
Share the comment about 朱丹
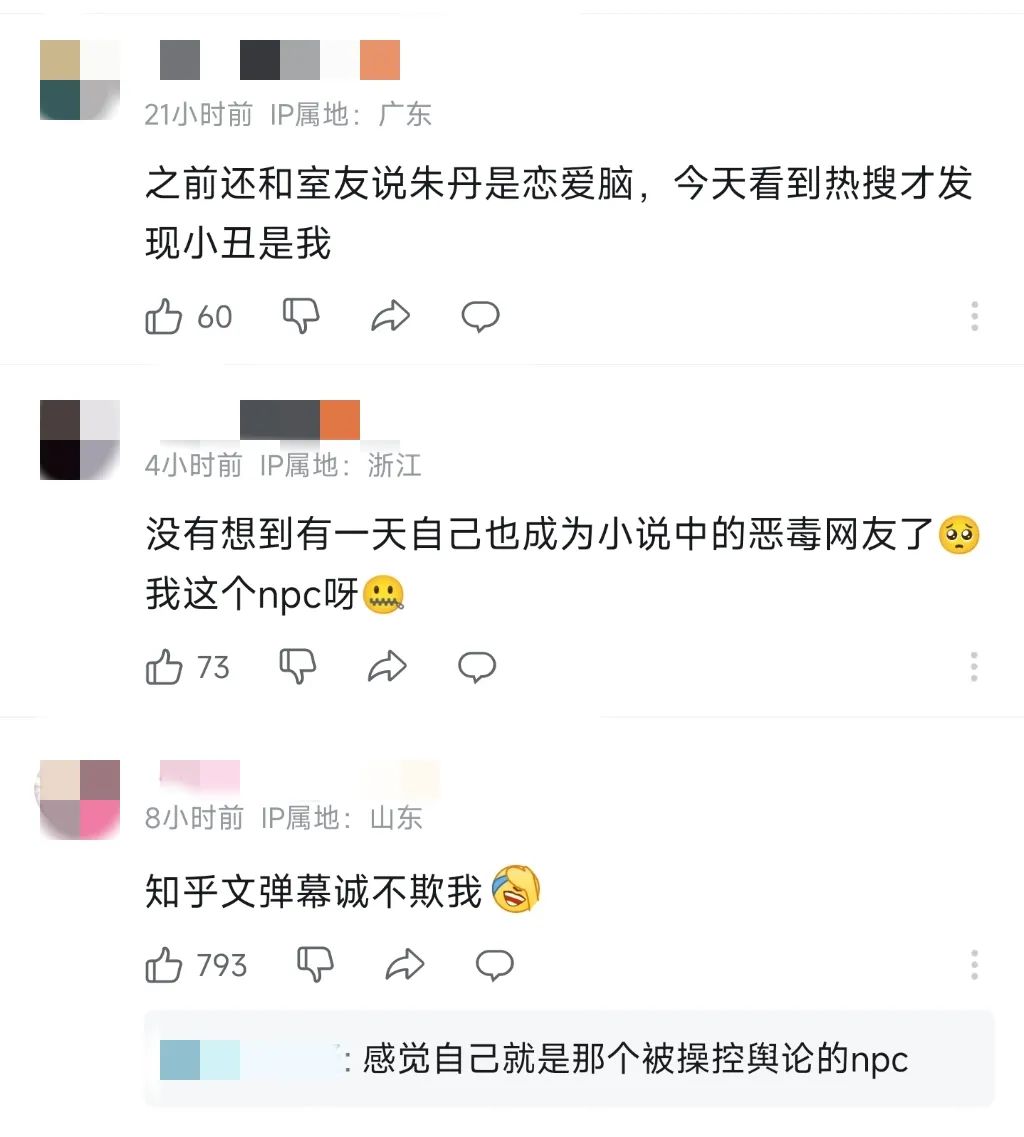click(x=391, y=316)
